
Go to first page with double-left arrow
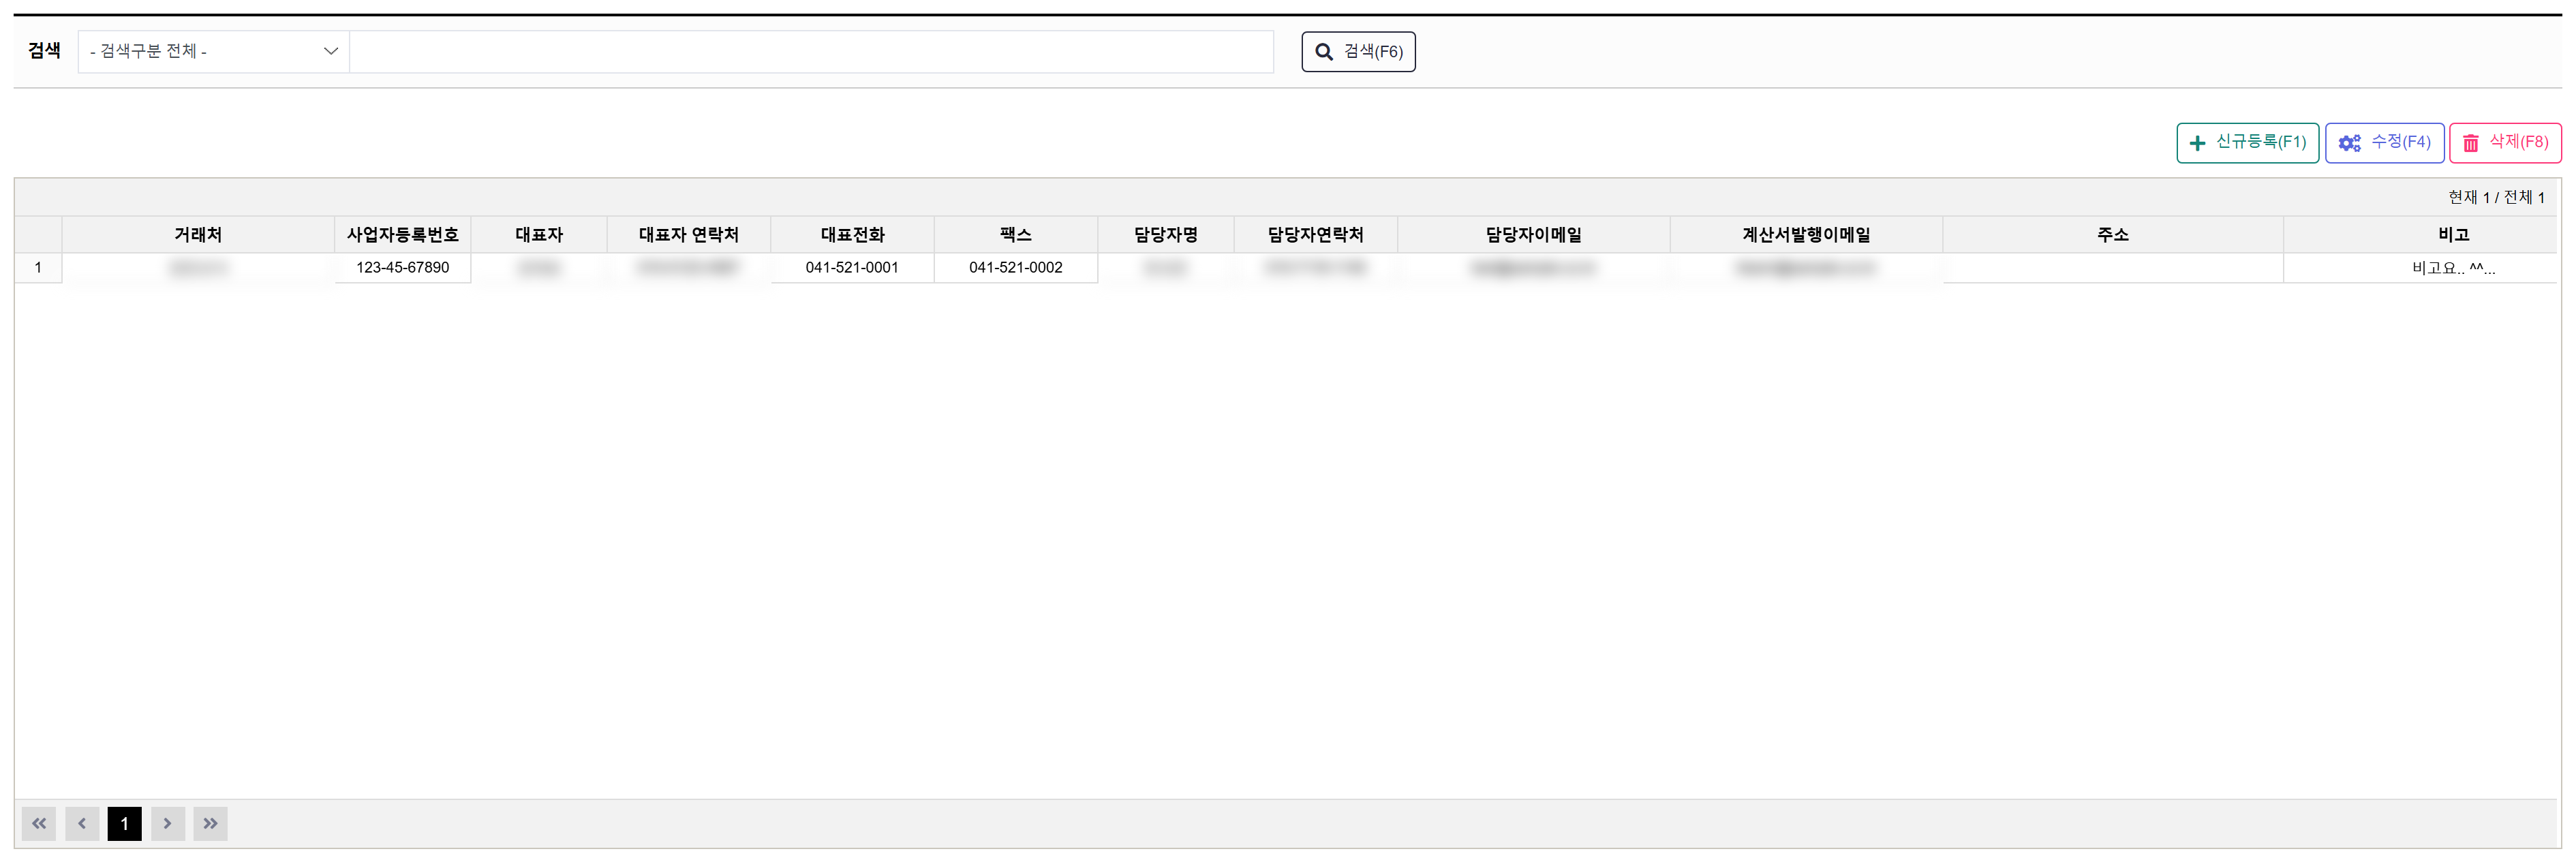tap(39, 823)
